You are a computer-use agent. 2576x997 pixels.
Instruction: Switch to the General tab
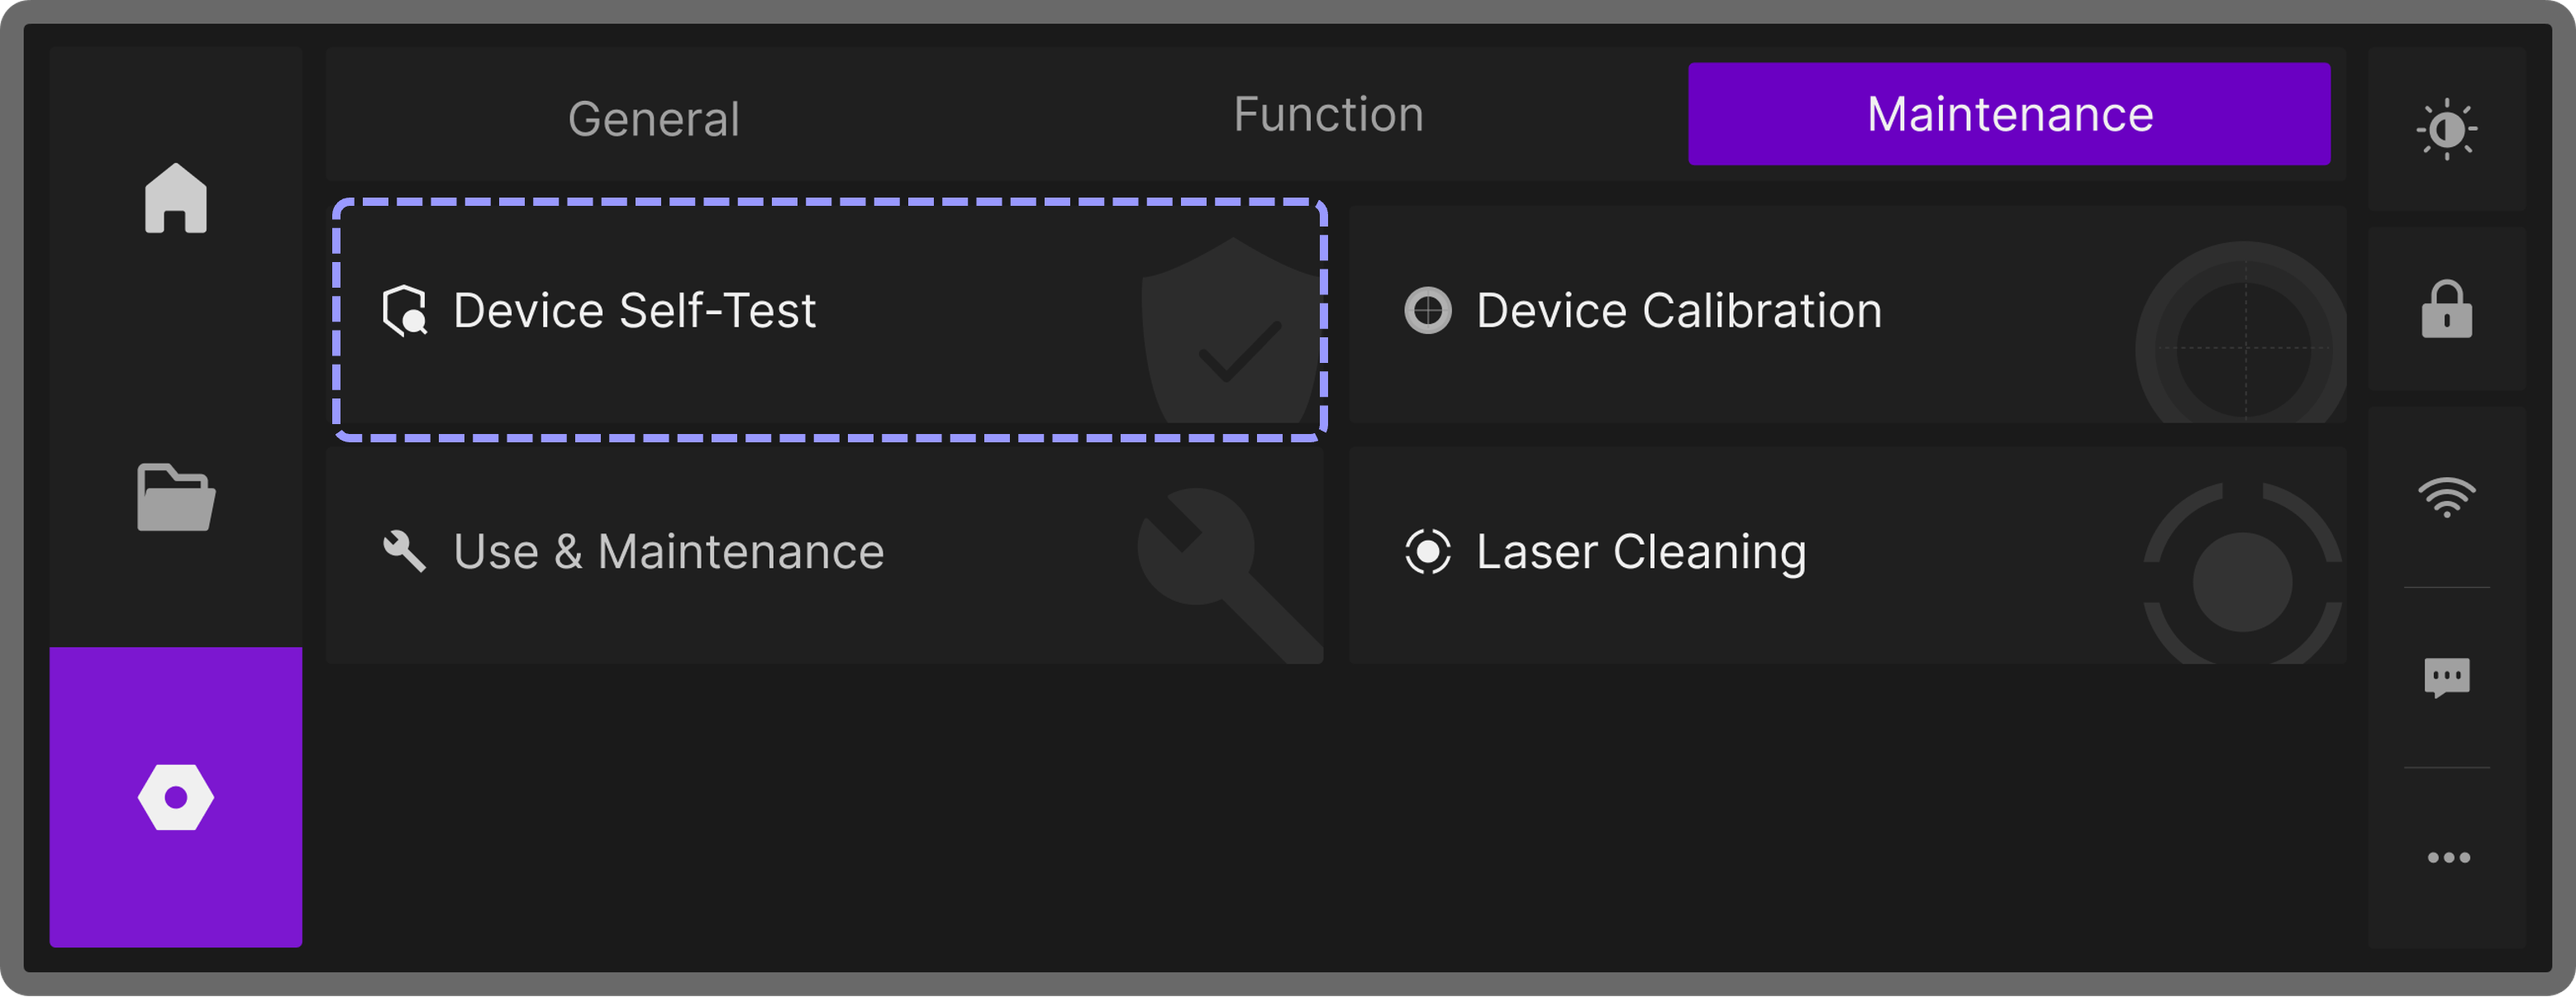pyautogui.click(x=653, y=119)
